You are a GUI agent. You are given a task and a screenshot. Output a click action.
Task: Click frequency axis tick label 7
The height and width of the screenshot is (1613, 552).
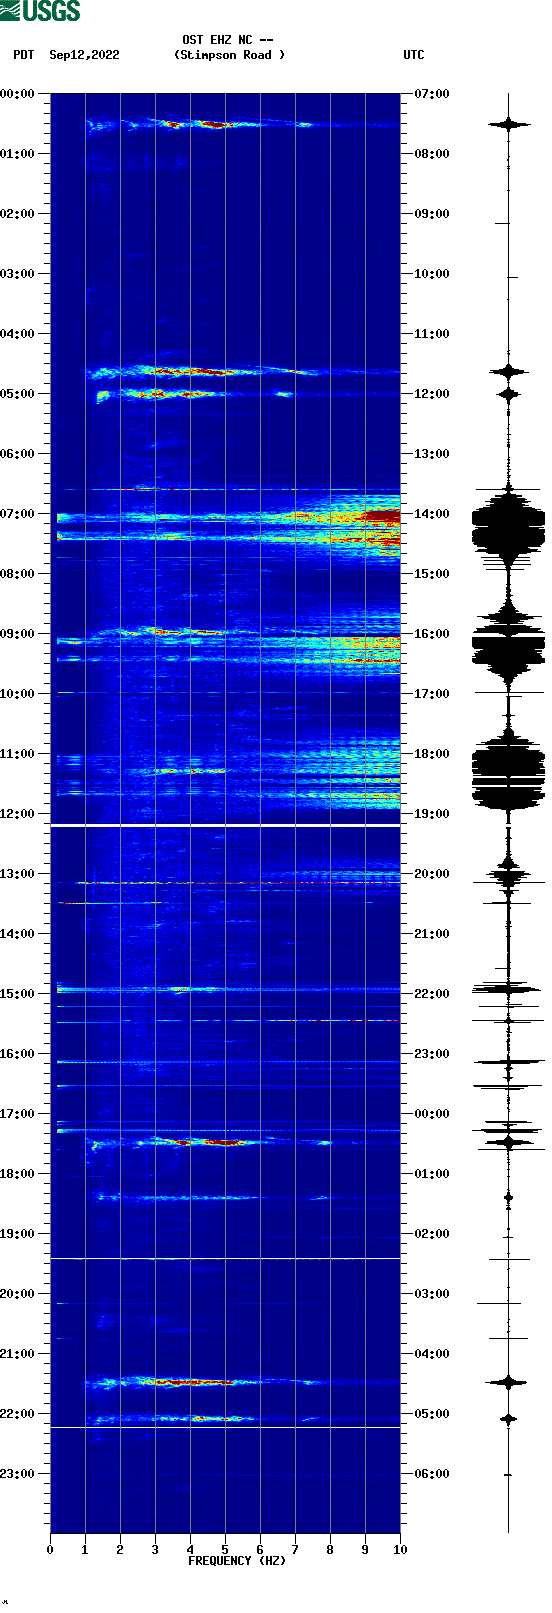[295, 1550]
